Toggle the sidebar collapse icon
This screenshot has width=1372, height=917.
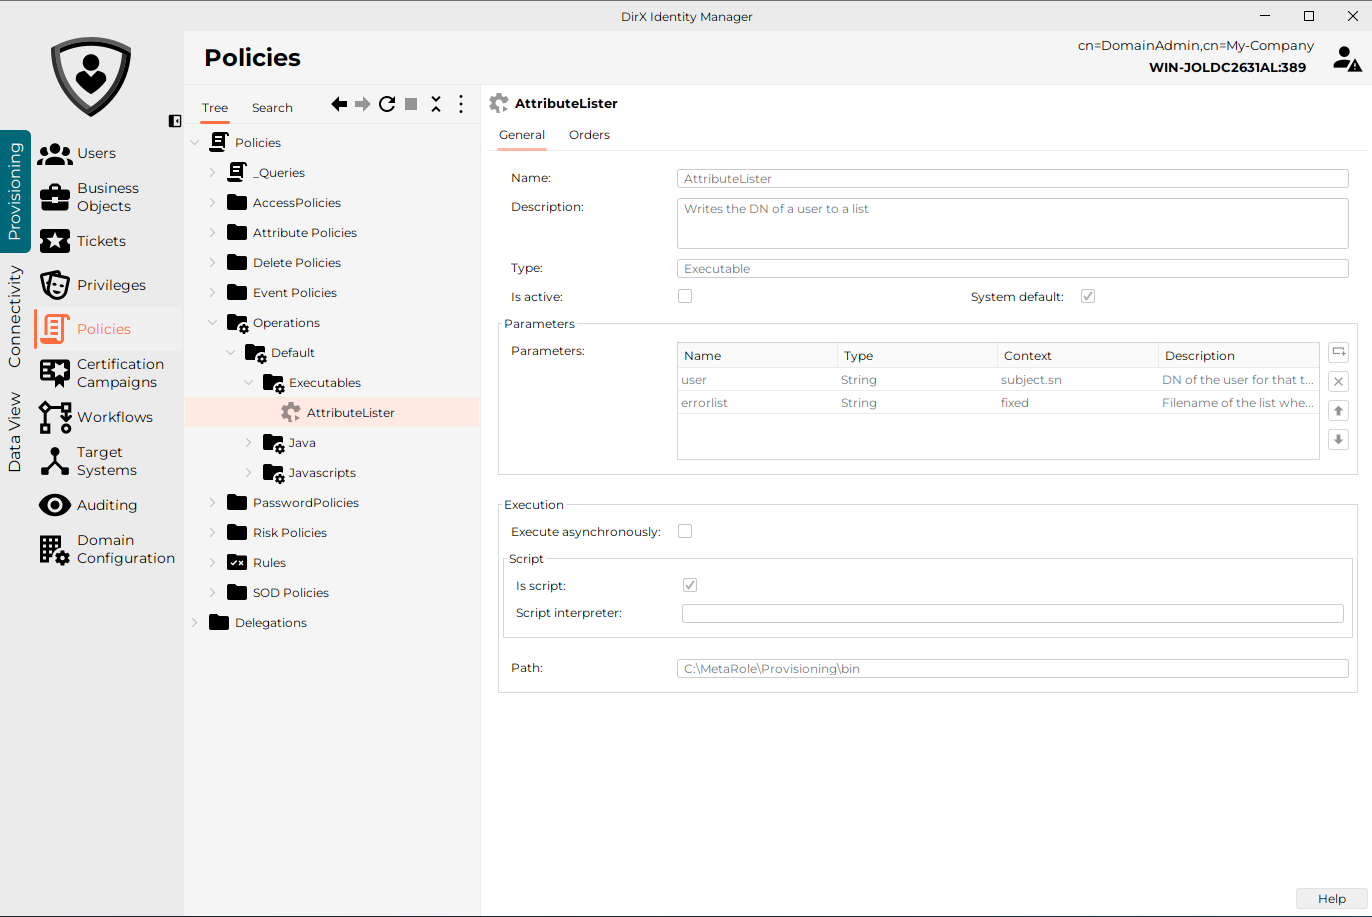click(175, 121)
